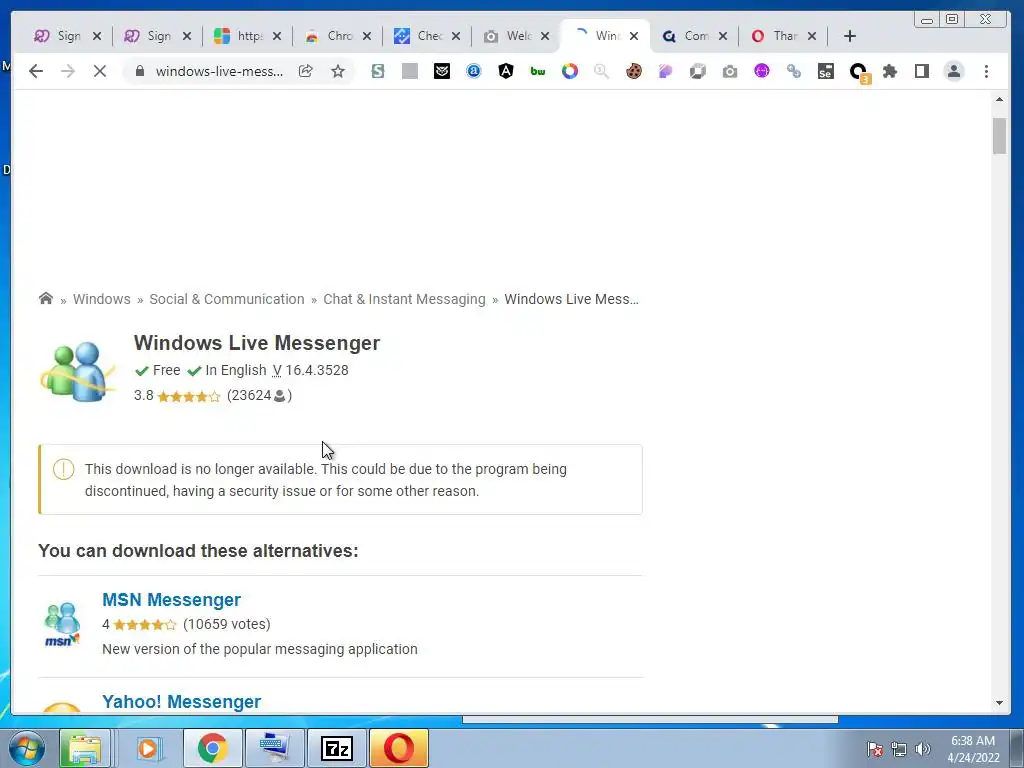Bookmark this page with the star icon
Image resolution: width=1024 pixels, height=768 pixels.
click(x=338, y=71)
